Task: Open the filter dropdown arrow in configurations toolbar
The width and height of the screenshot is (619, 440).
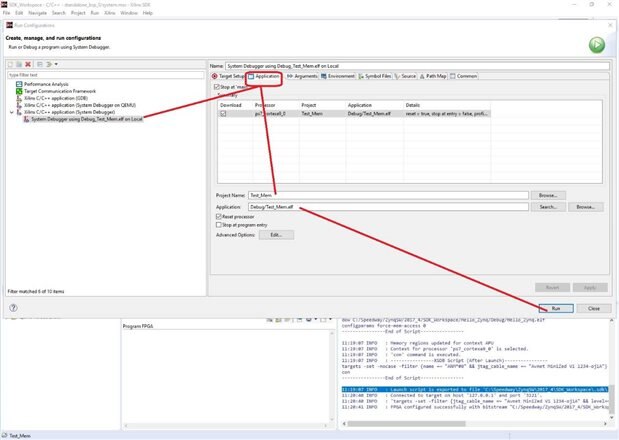Action: tap(54, 64)
